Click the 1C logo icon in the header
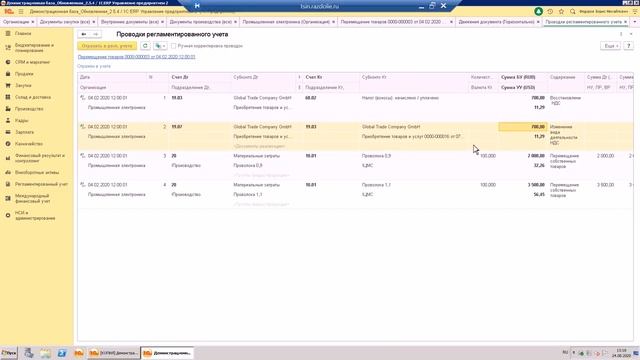This screenshot has width=640, height=360. (9, 11)
